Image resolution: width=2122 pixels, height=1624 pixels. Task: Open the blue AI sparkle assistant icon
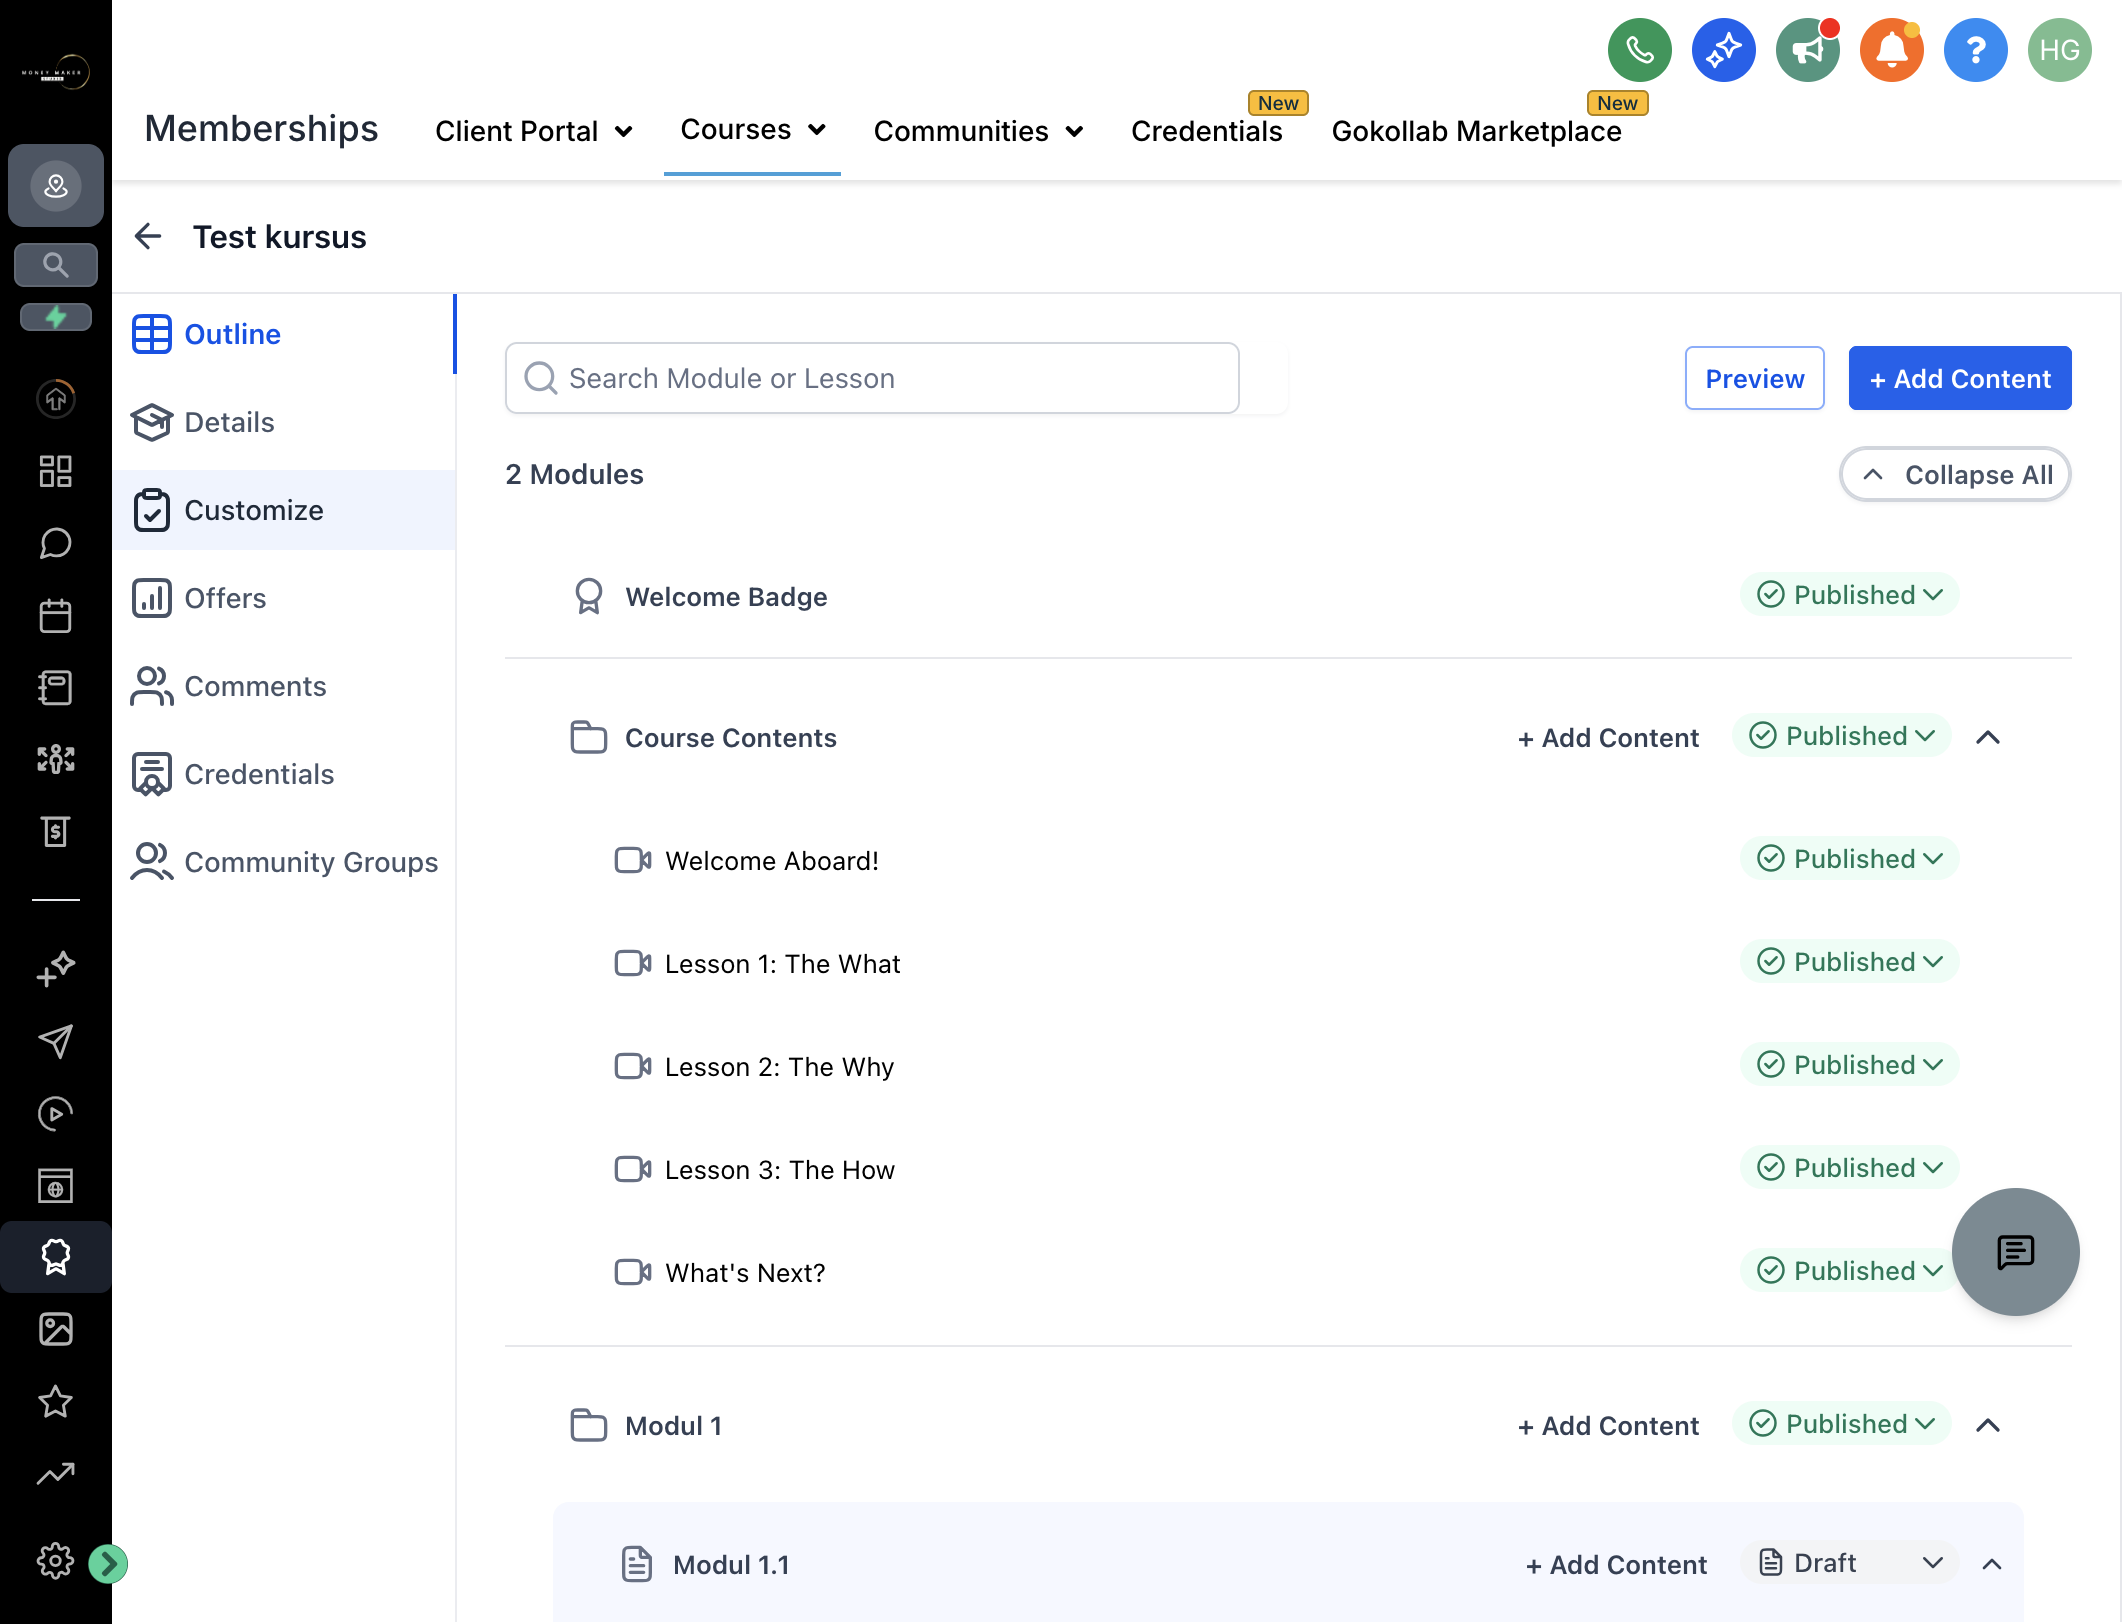1723,50
